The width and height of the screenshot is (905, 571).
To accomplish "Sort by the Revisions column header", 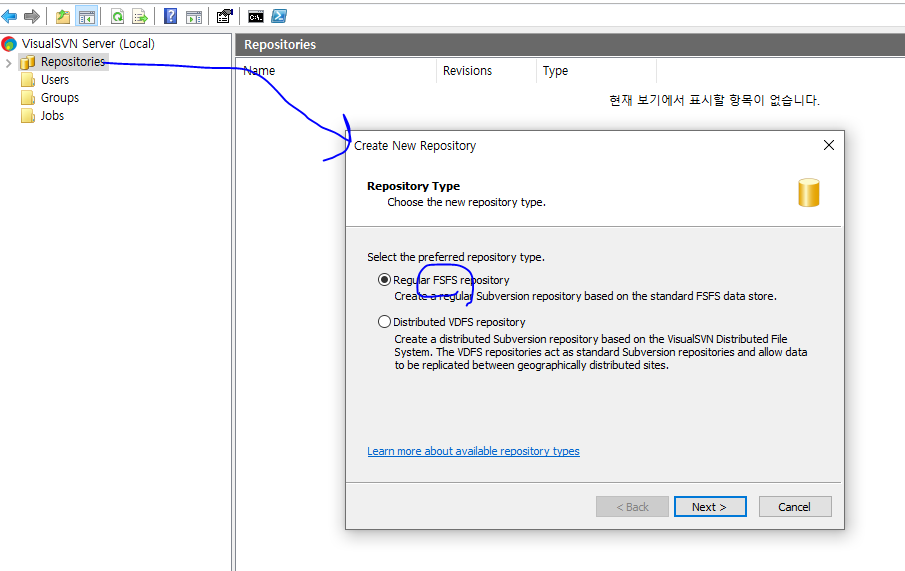I will [x=487, y=71].
